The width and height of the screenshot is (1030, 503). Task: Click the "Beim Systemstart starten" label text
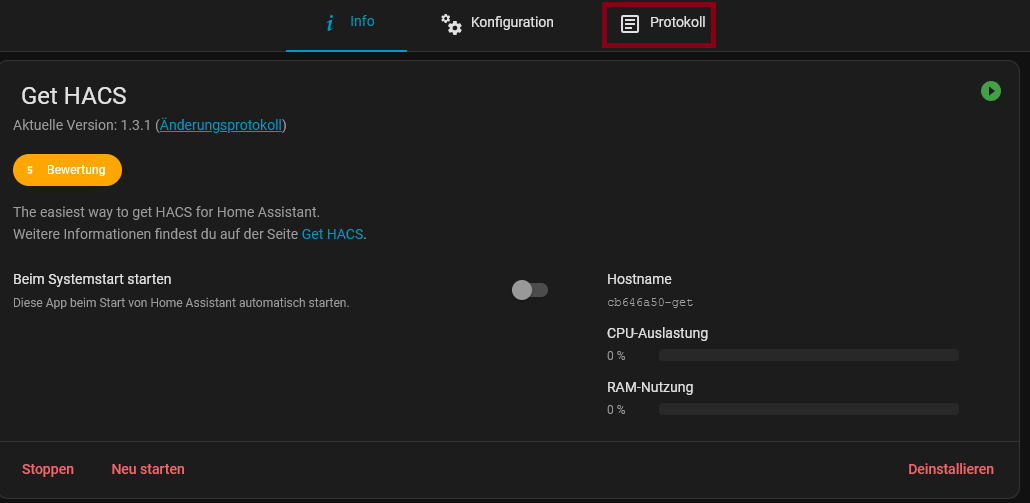click(x=92, y=279)
